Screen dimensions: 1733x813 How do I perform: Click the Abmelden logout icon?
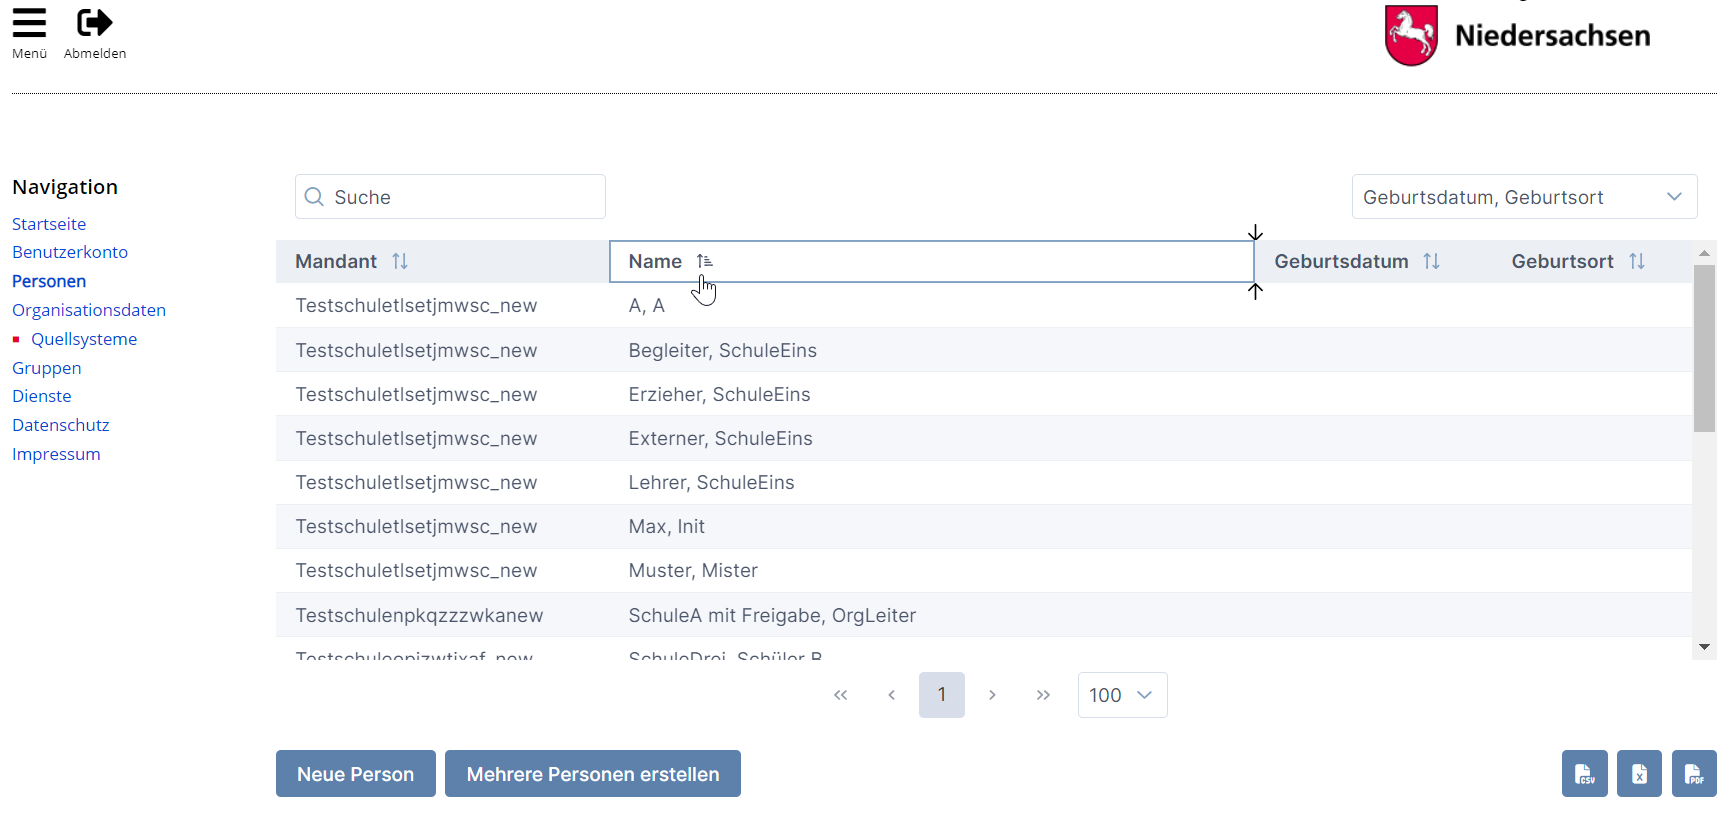click(x=95, y=23)
